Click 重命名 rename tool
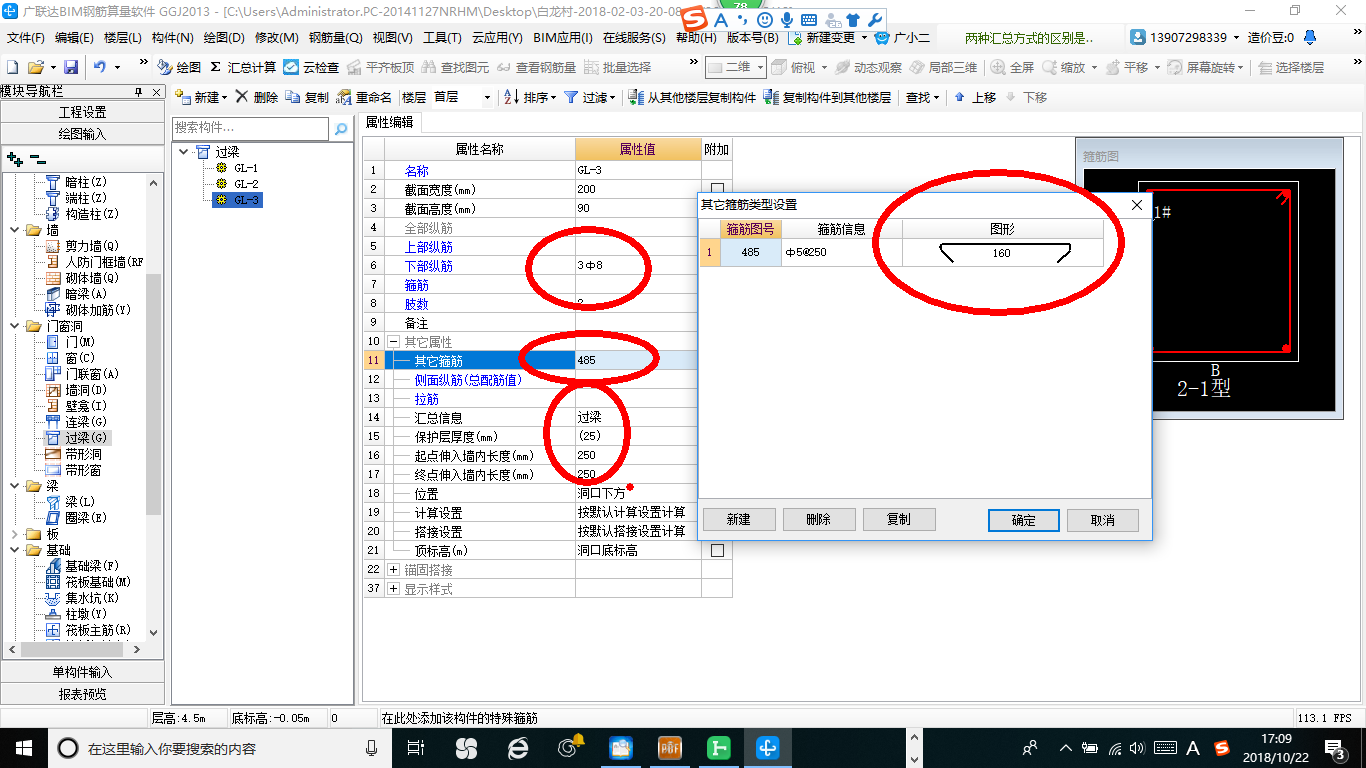Image resolution: width=1366 pixels, height=768 pixels. [x=365, y=97]
